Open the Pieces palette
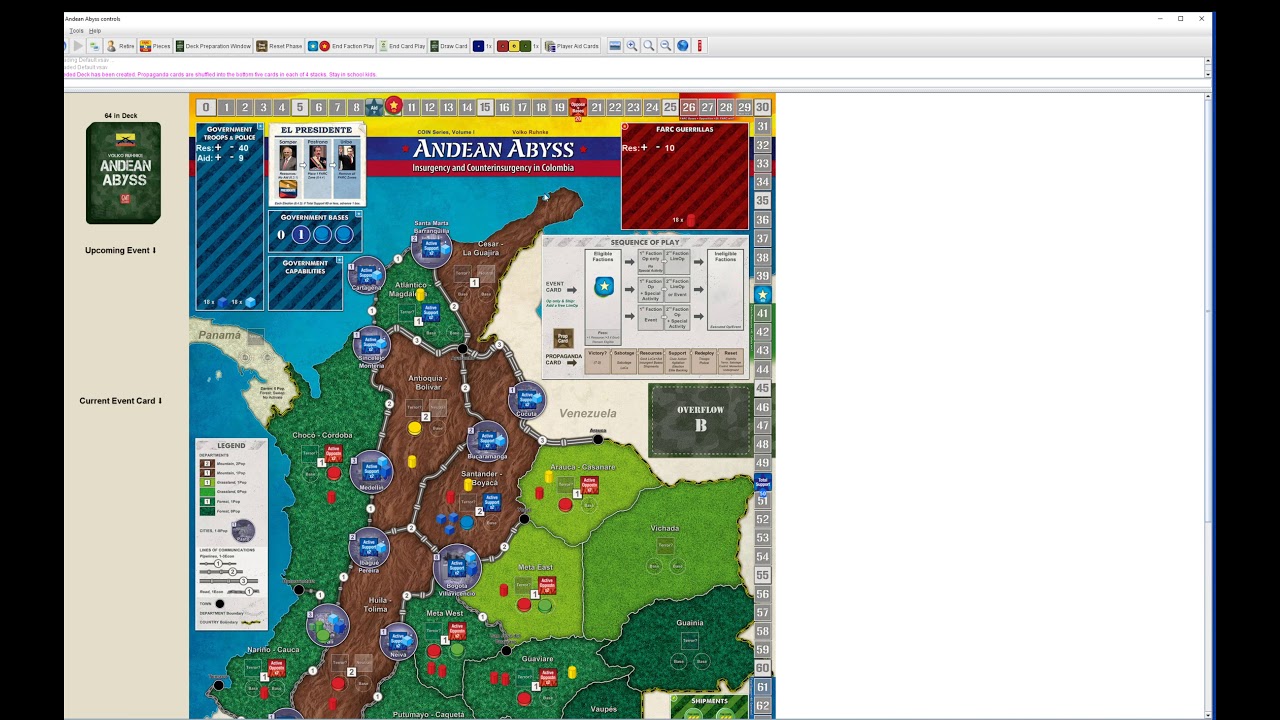1280x720 pixels. [x=155, y=46]
